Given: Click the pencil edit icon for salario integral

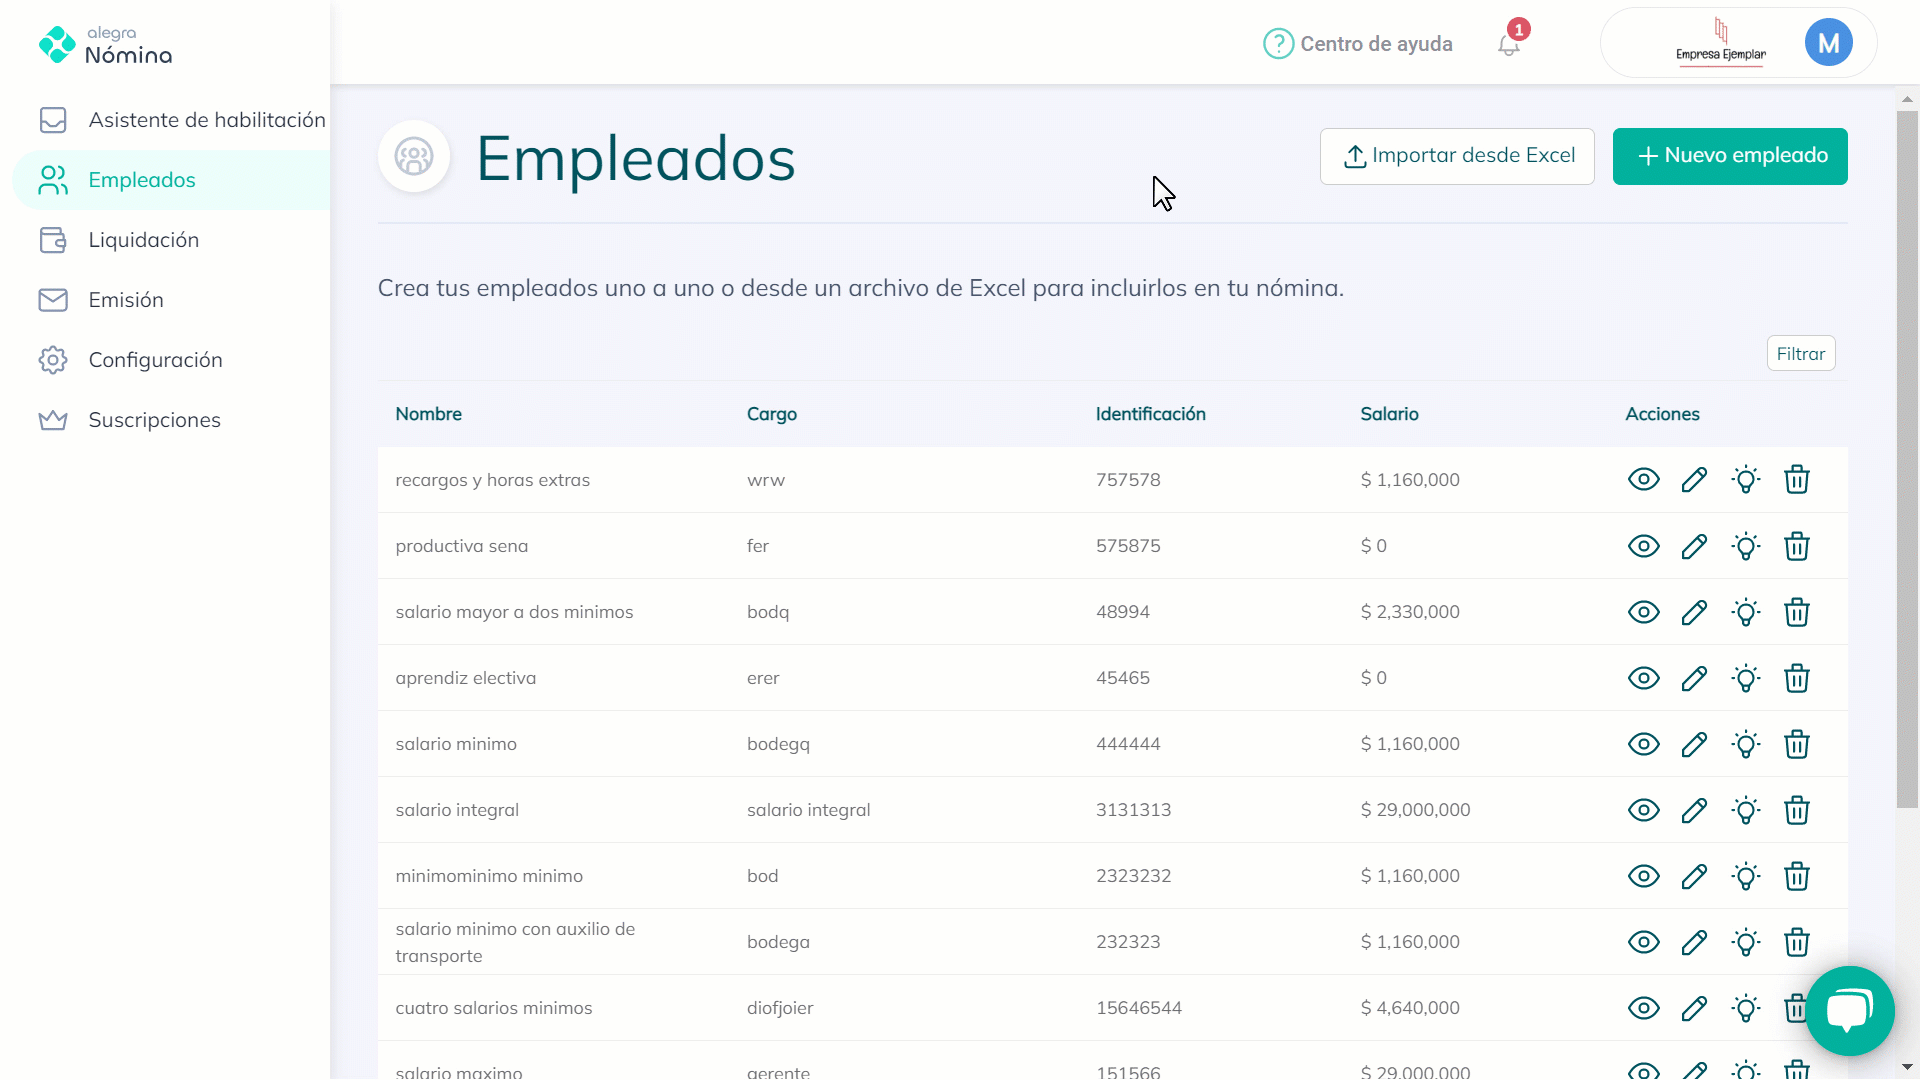Looking at the screenshot, I should [1694, 810].
